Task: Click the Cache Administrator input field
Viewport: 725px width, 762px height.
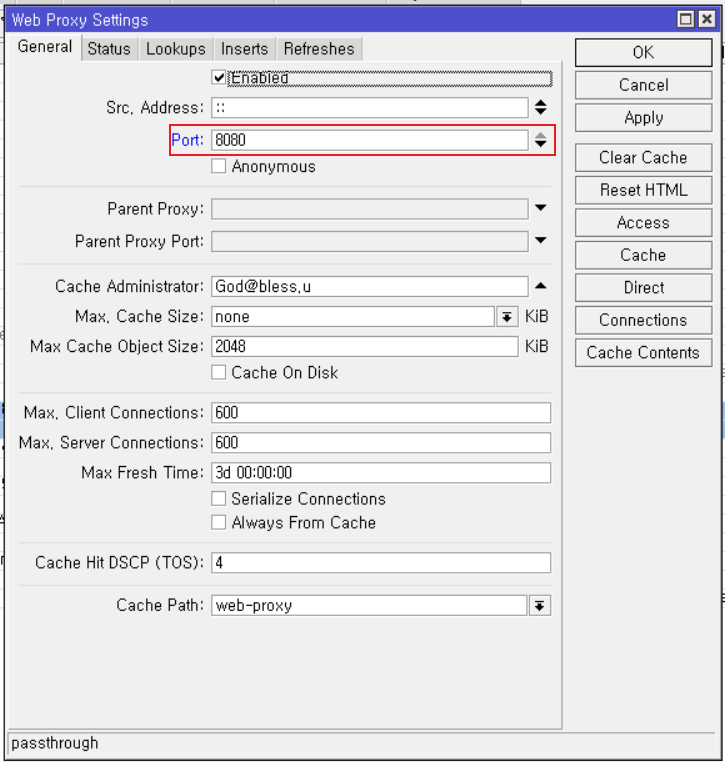Action: click(x=370, y=286)
